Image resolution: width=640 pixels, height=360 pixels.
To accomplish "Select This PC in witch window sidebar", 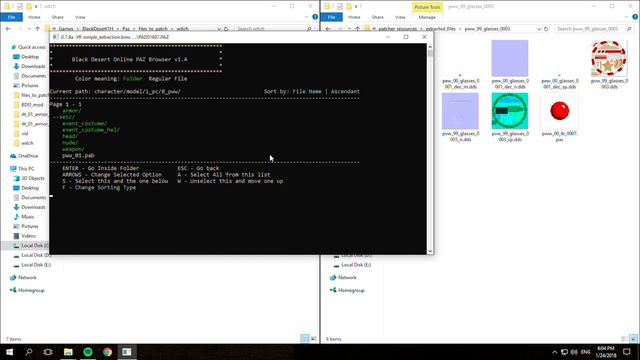I will pyautogui.click(x=26, y=169).
